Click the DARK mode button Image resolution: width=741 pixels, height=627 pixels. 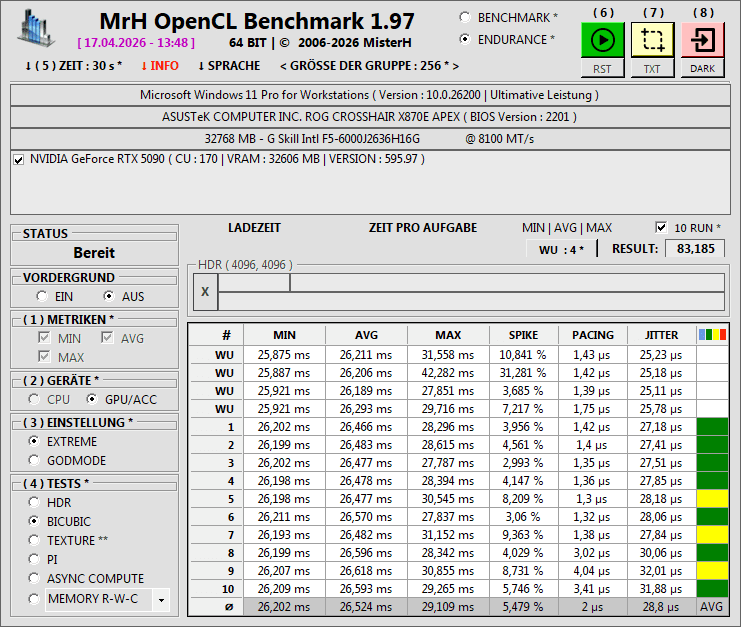[x=703, y=69]
